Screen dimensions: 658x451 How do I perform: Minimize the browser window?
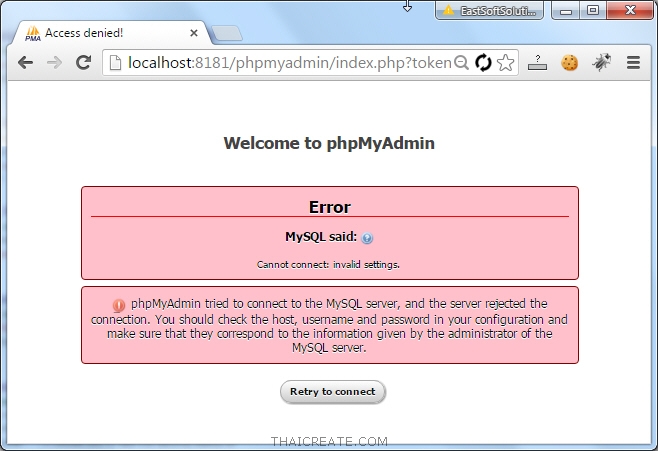pyautogui.click(x=566, y=10)
